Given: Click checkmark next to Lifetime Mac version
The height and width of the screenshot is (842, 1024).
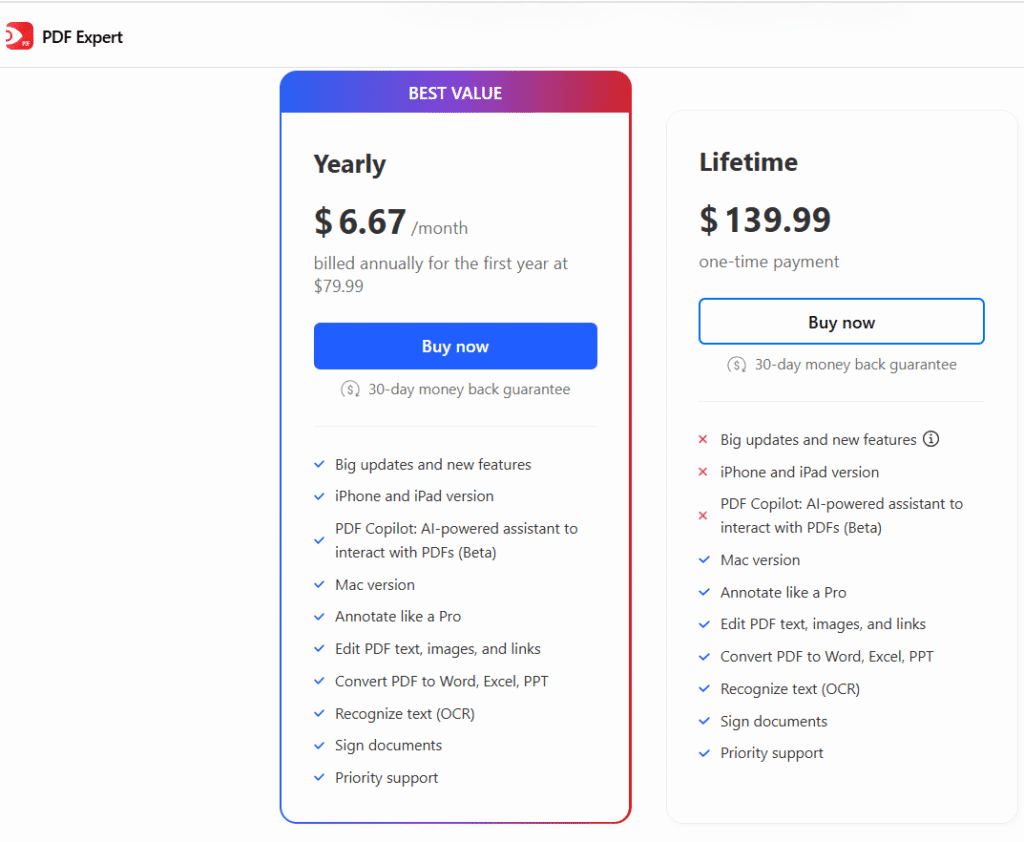Looking at the screenshot, I should coord(704,560).
